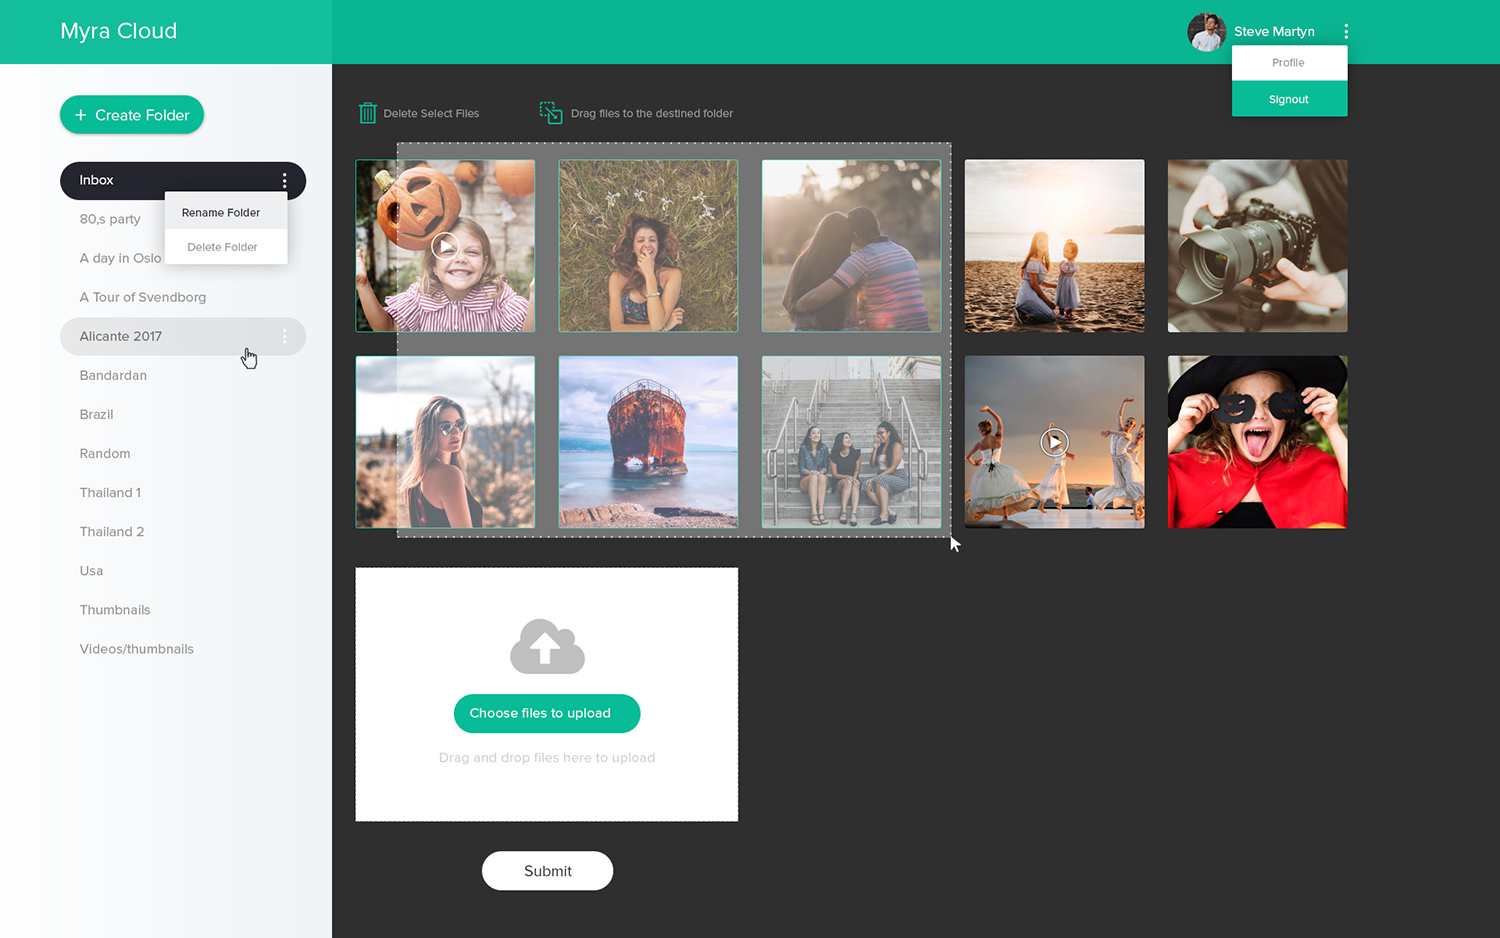1500x938 pixels.
Task: Open the three-dot menu beside Steve Martyn
Action: (x=1346, y=31)
